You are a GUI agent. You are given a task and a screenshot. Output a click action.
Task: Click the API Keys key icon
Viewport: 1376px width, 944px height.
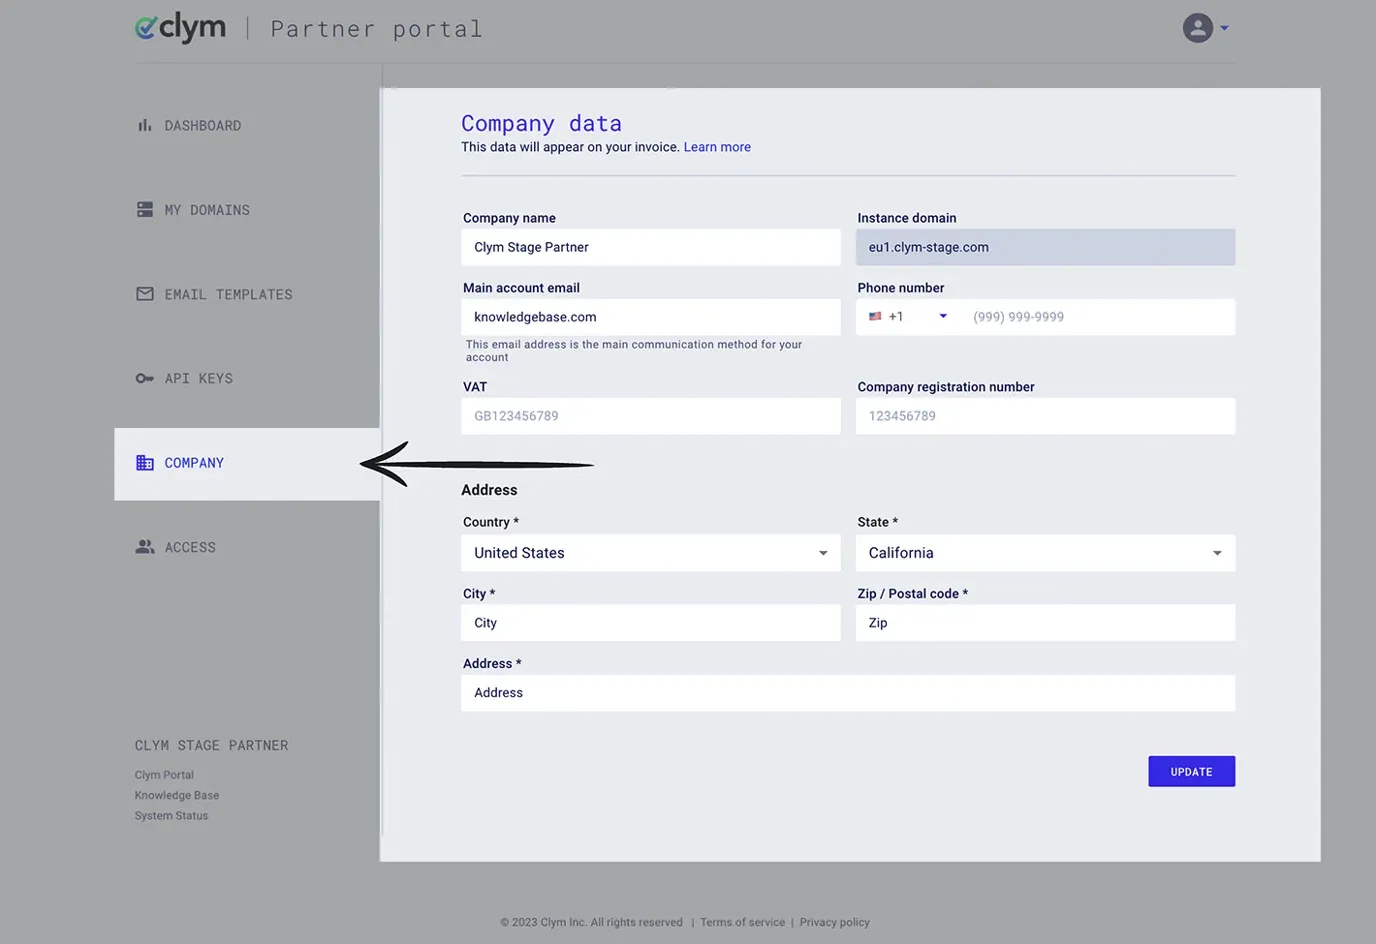(145, 378)
